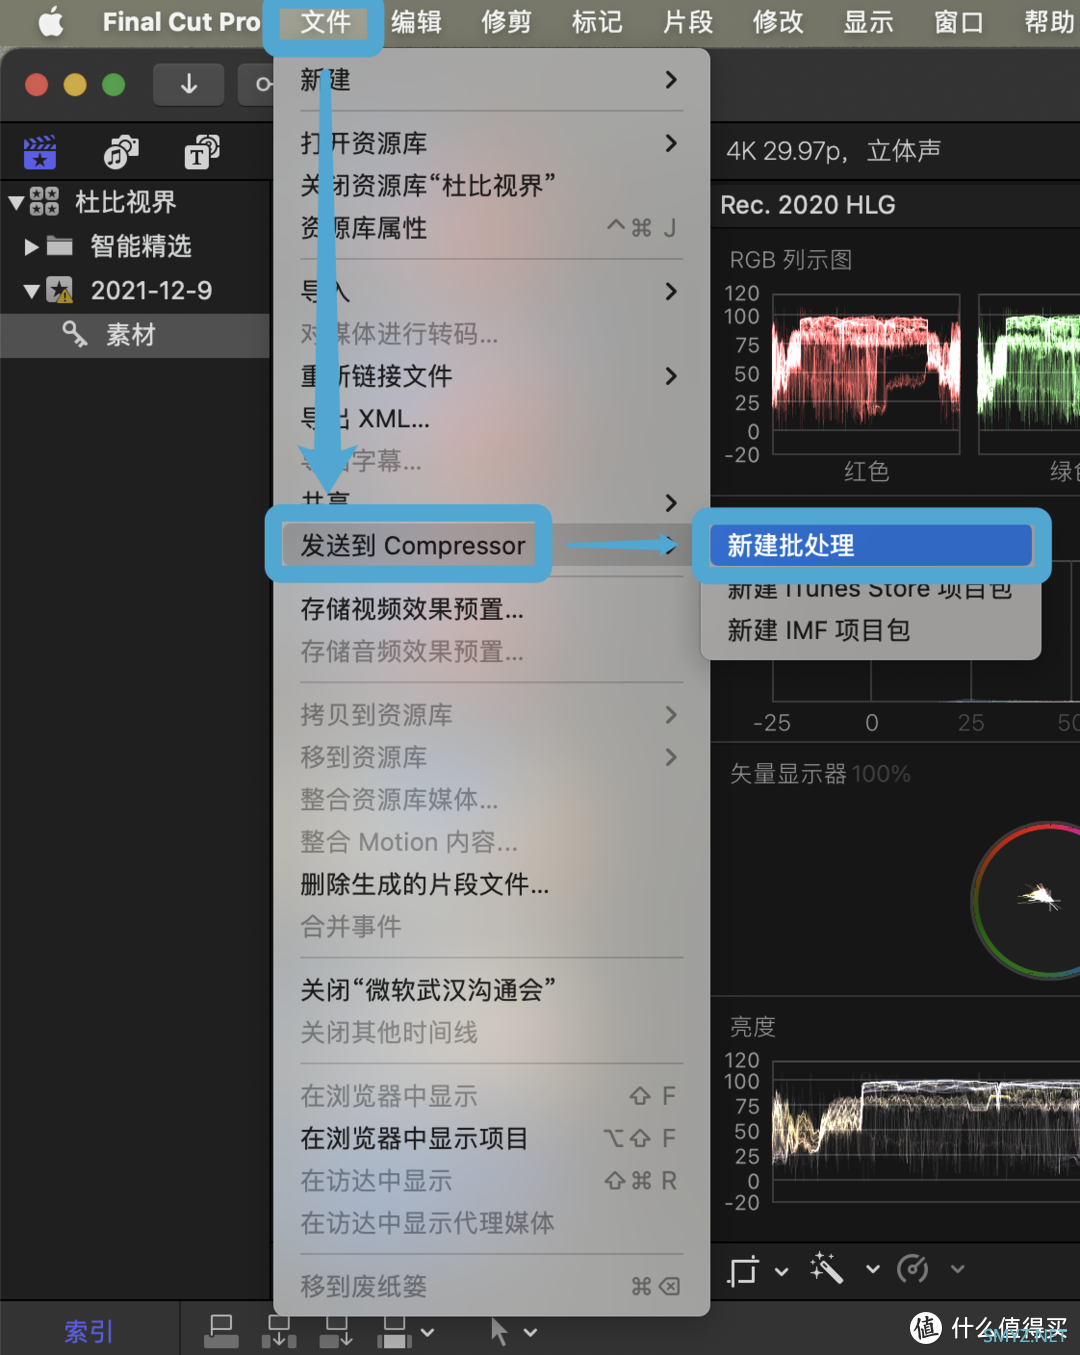Screen dimensions: 1080x1355
Task: Click the 亮度 luma waveform display
Action: pyautogui.click(x=925, y=1131)
